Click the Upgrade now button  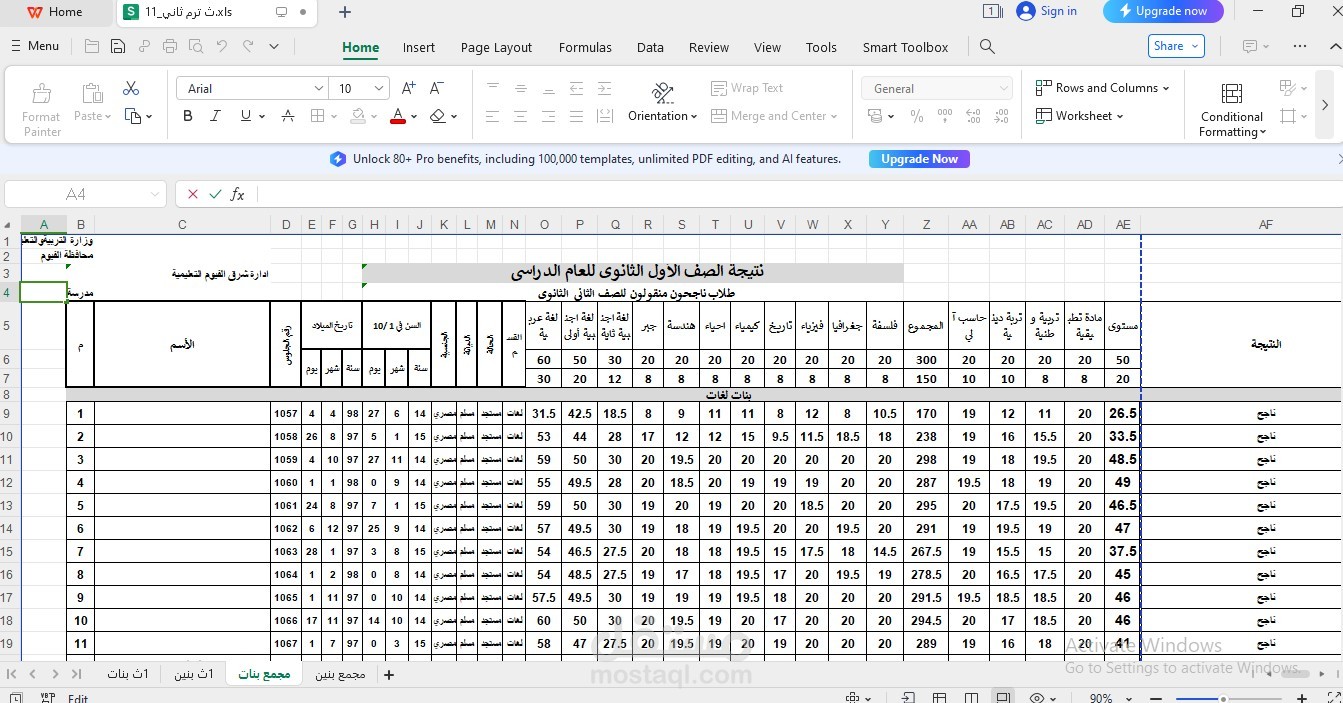click(x=1161, y=11)
